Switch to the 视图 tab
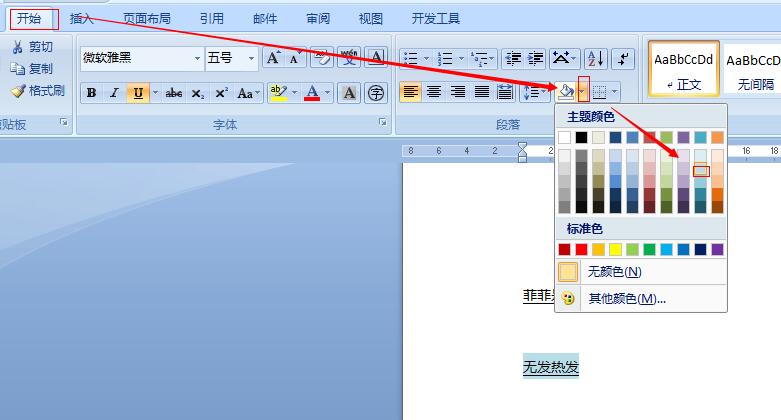781x420 pixels. (371, 19)
